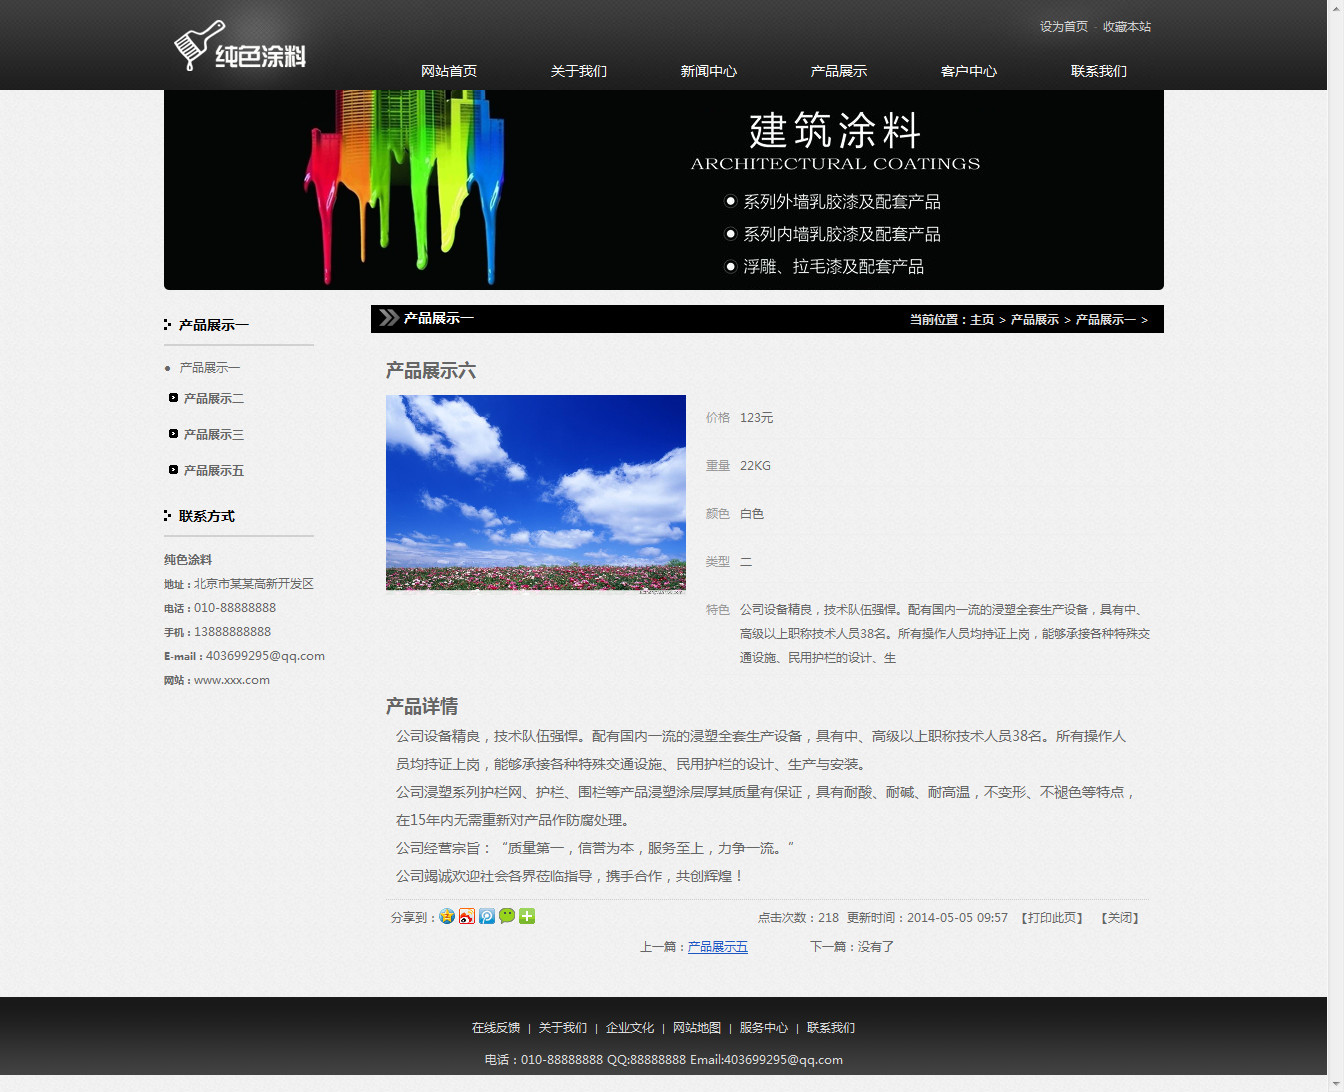Share to Sina Weibo icon
This screenshot has height=1092, width=1344.
coord(467,916)
